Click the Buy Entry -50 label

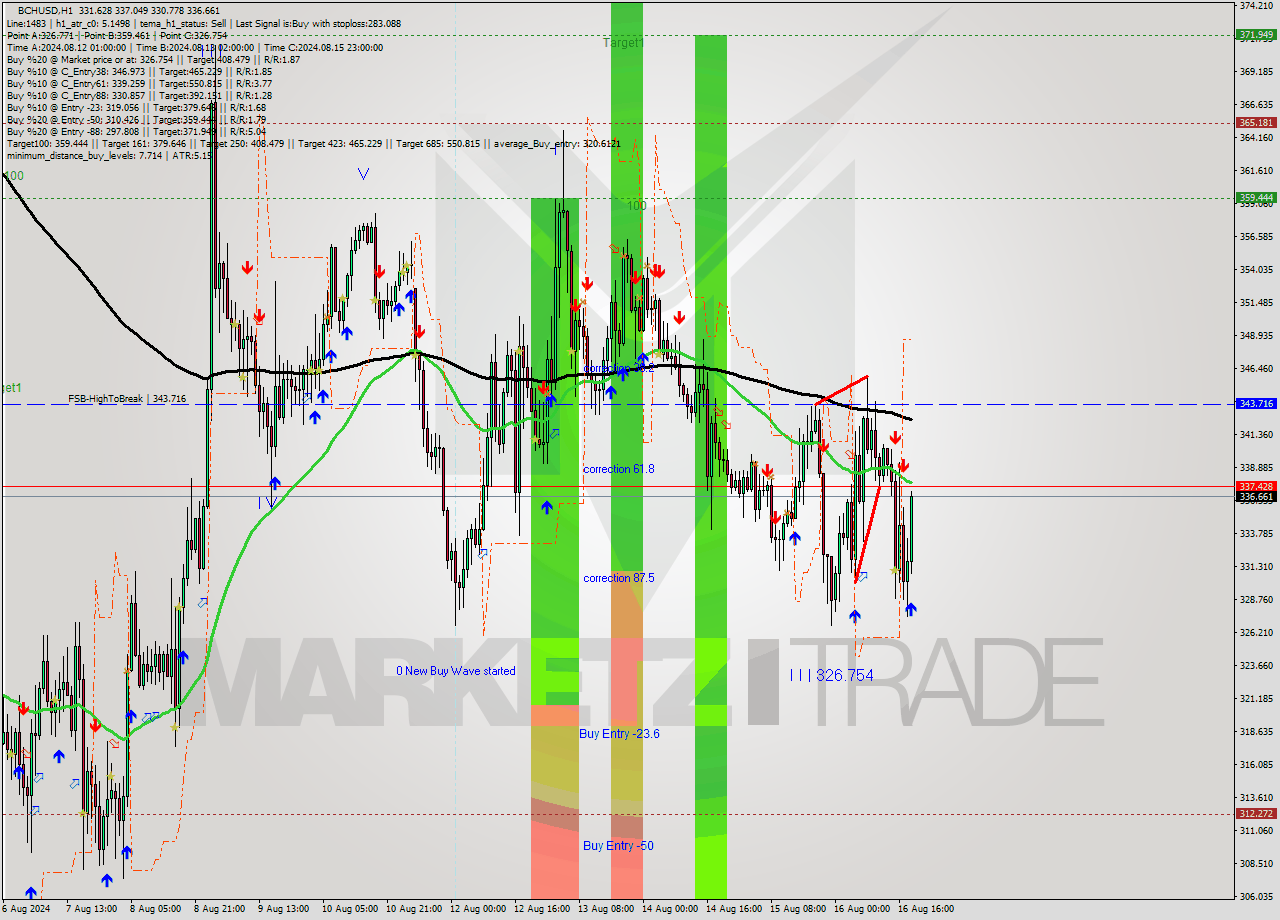618,846
